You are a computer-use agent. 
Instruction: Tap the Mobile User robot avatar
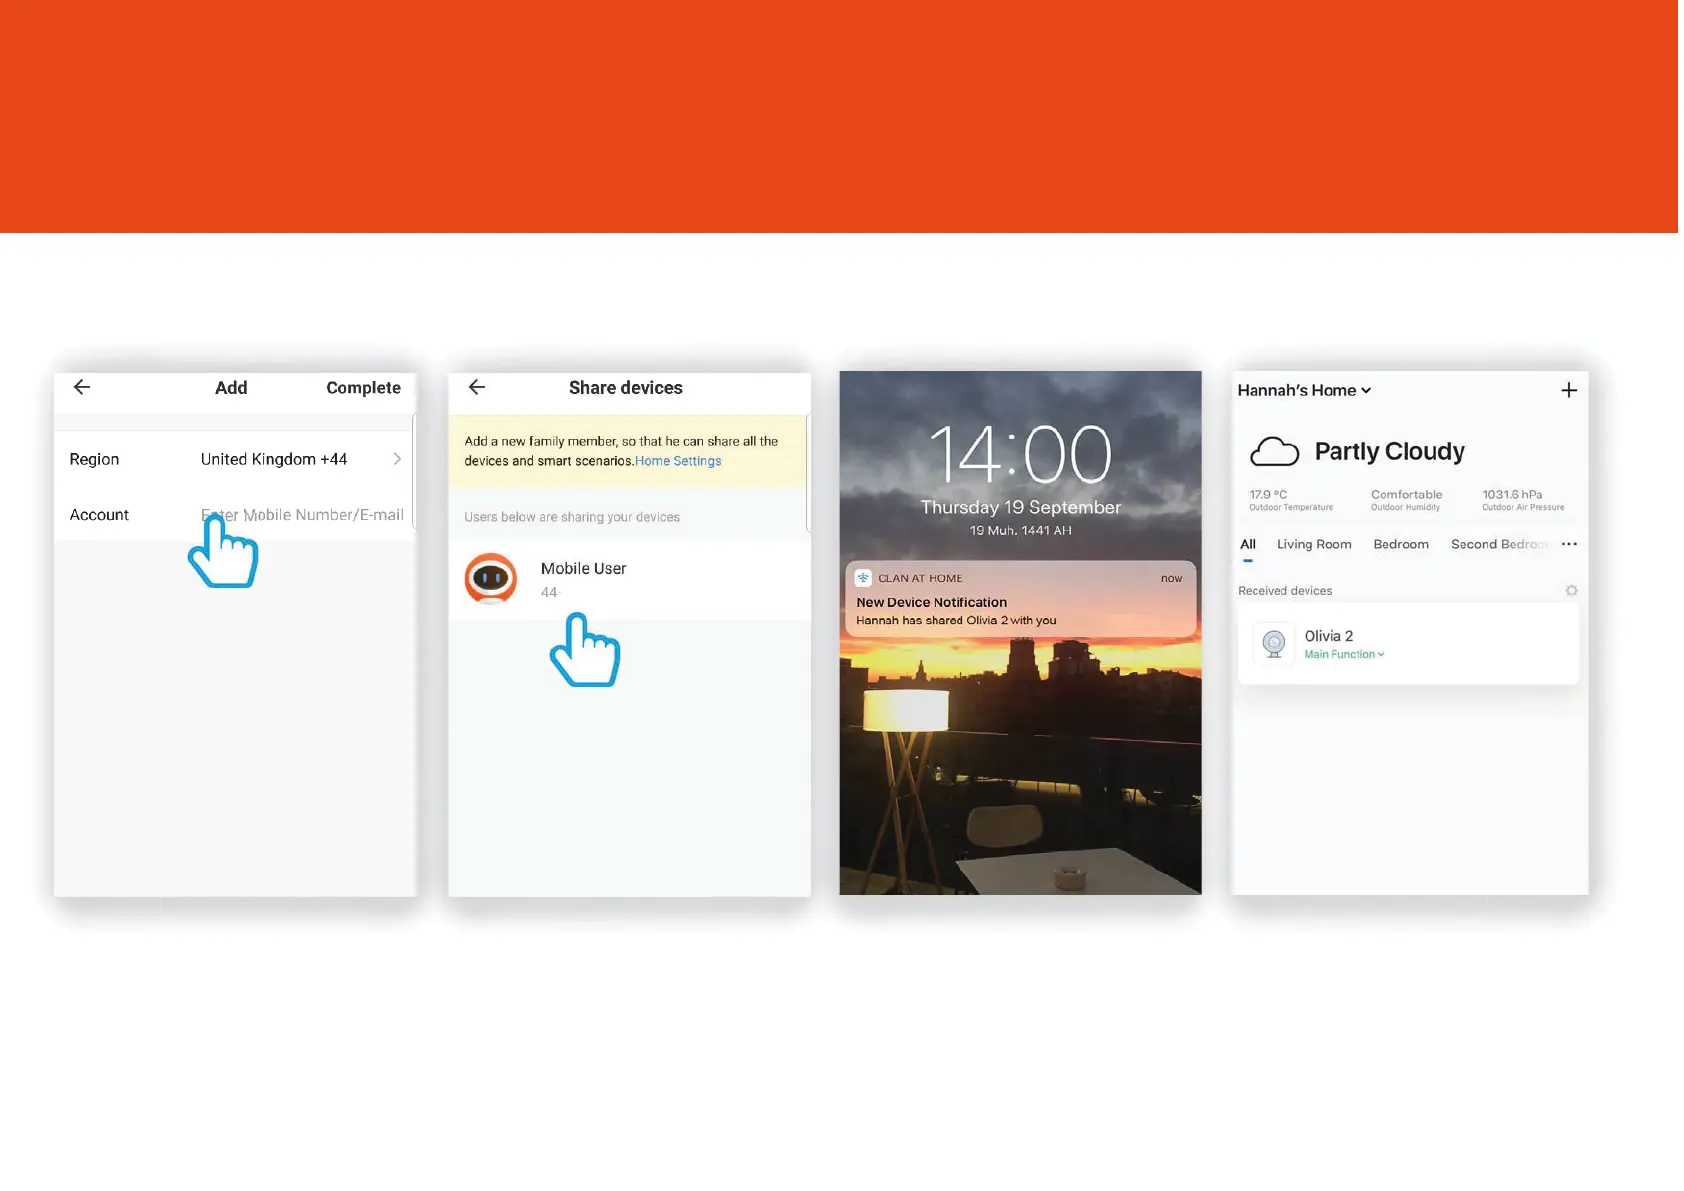(491, 579)
